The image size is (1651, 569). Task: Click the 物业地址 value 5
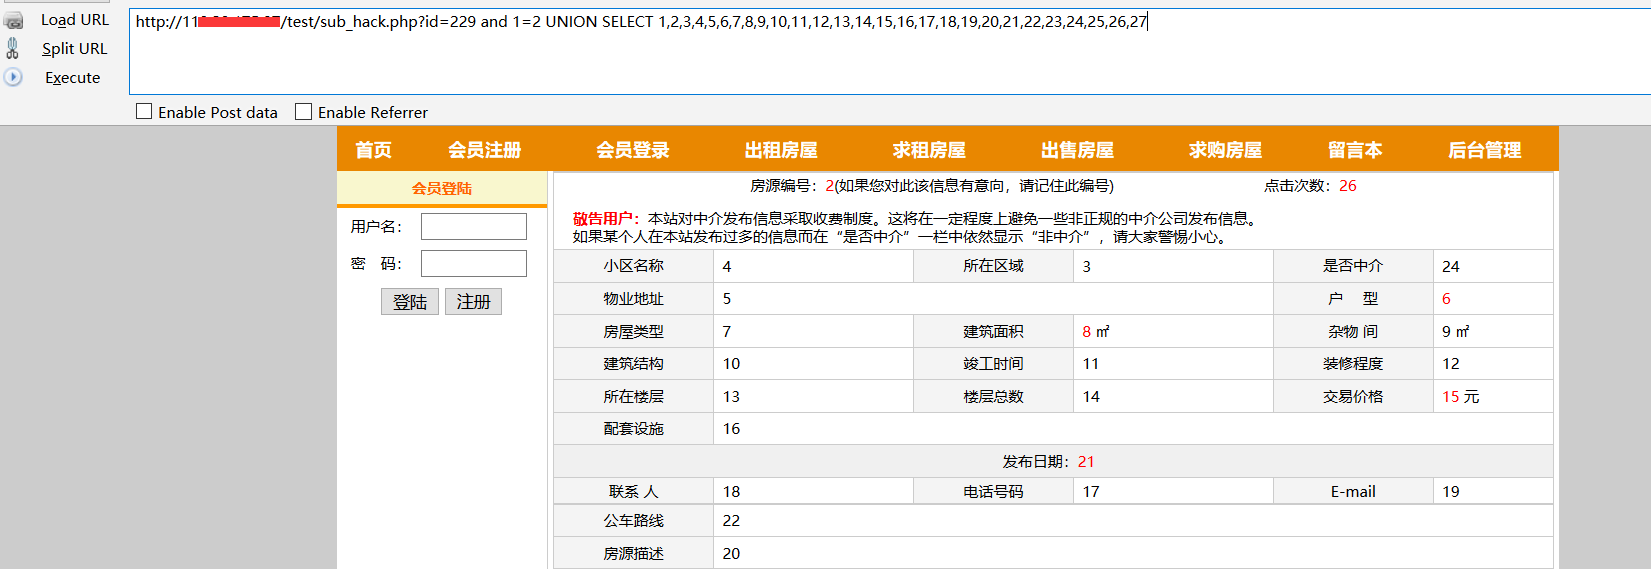click(x=727, y=299)
